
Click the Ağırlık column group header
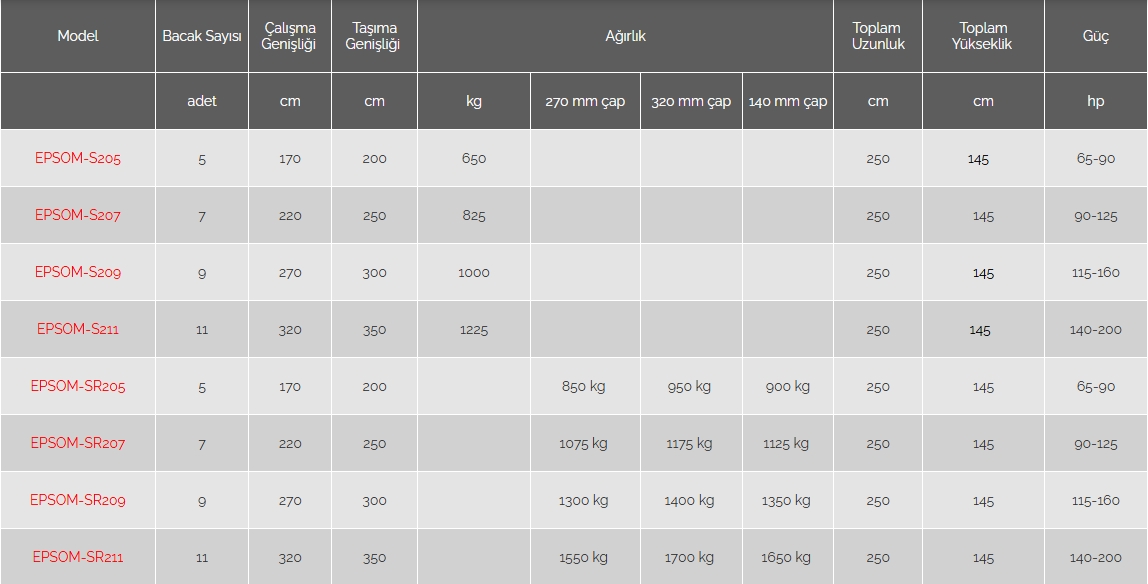pos(625,36)
